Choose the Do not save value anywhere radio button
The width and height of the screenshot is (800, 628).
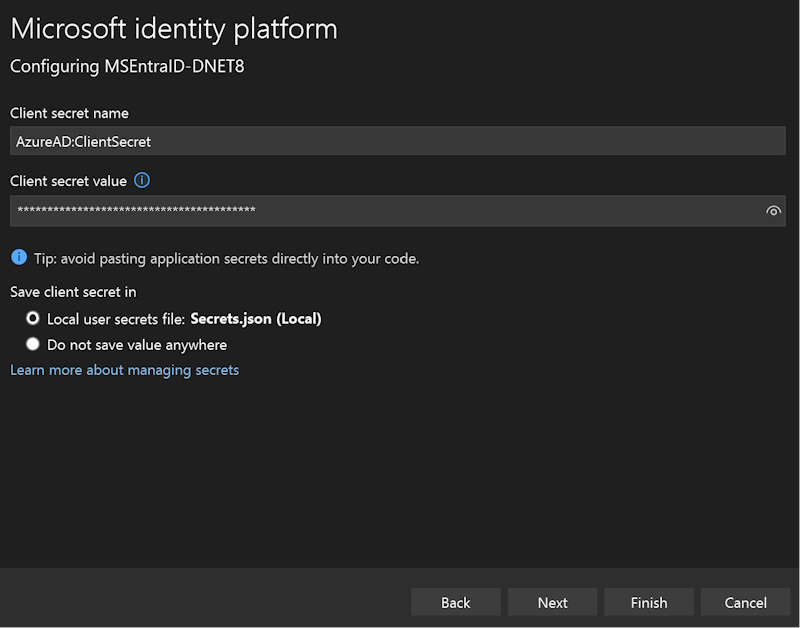(x=33, y=344)
